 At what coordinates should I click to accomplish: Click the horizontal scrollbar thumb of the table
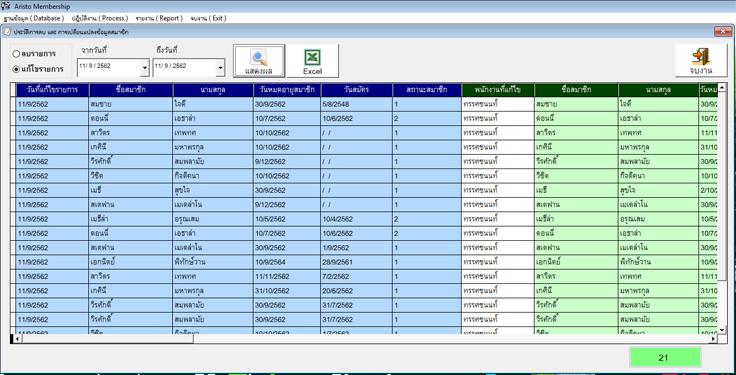(x=107, y=339)
